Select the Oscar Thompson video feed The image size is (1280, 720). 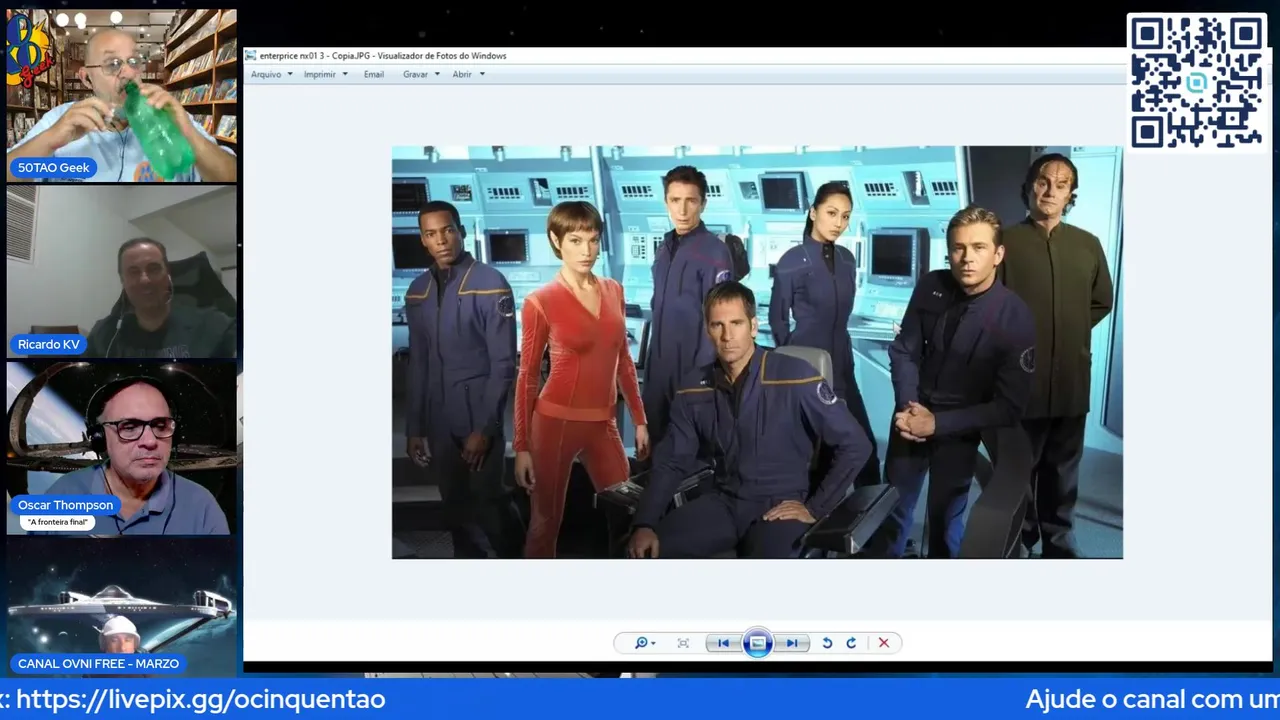(122, 448)
